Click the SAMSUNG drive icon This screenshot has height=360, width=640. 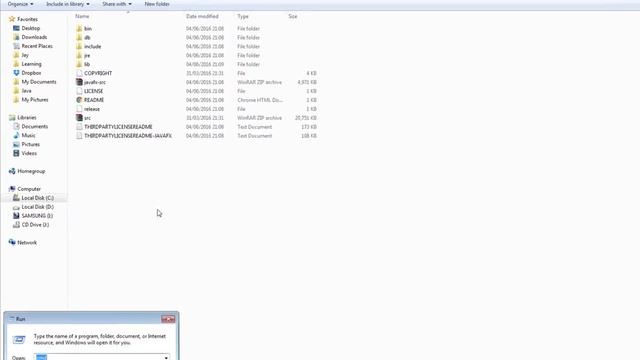point(16,216)
